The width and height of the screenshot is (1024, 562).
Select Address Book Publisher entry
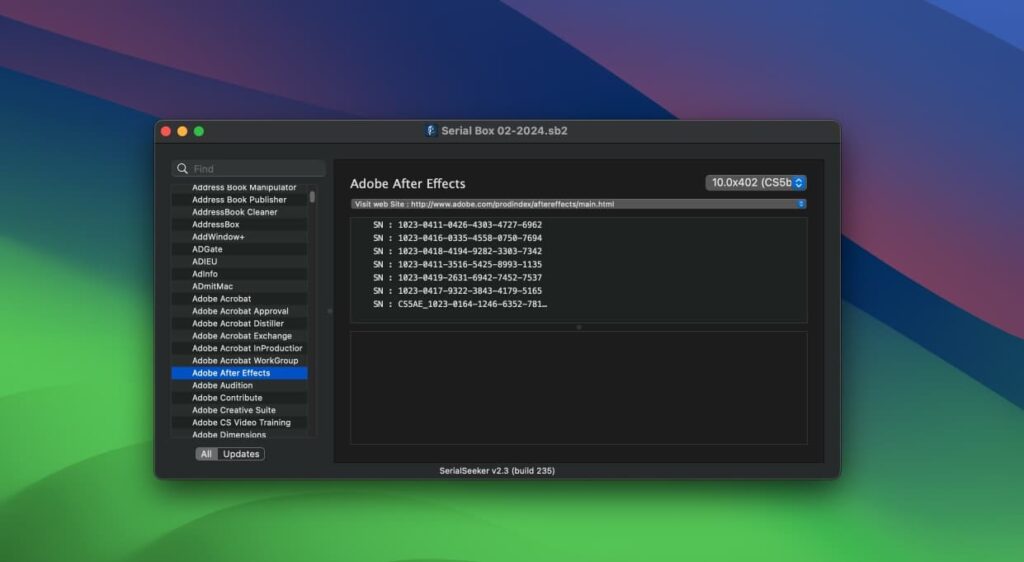point(239,200)
